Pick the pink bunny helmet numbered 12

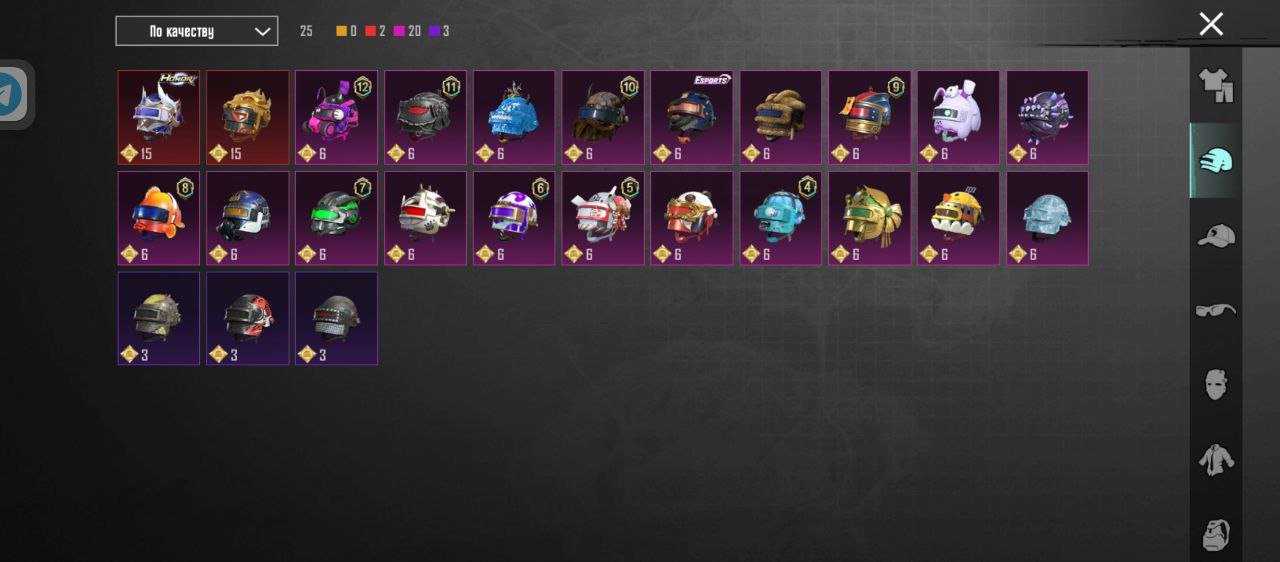coord(336,117)
